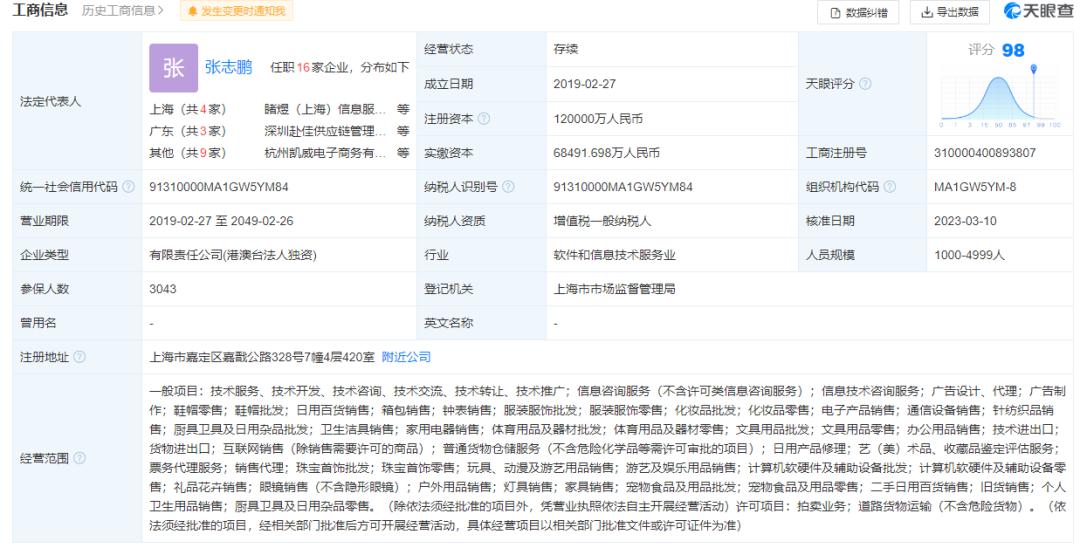Click business term 2019-02-27 至 2049-02-26
1080x548 pixels.
click(x=221, y=221)
